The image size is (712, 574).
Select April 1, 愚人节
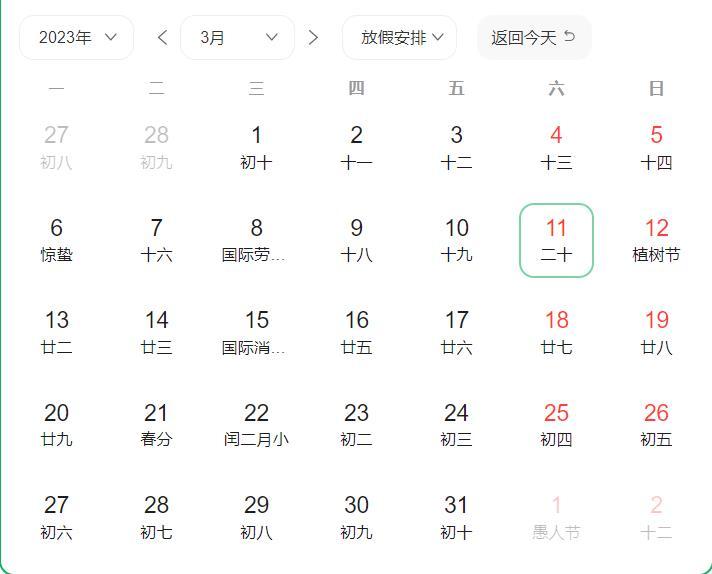tap(556, 518)
